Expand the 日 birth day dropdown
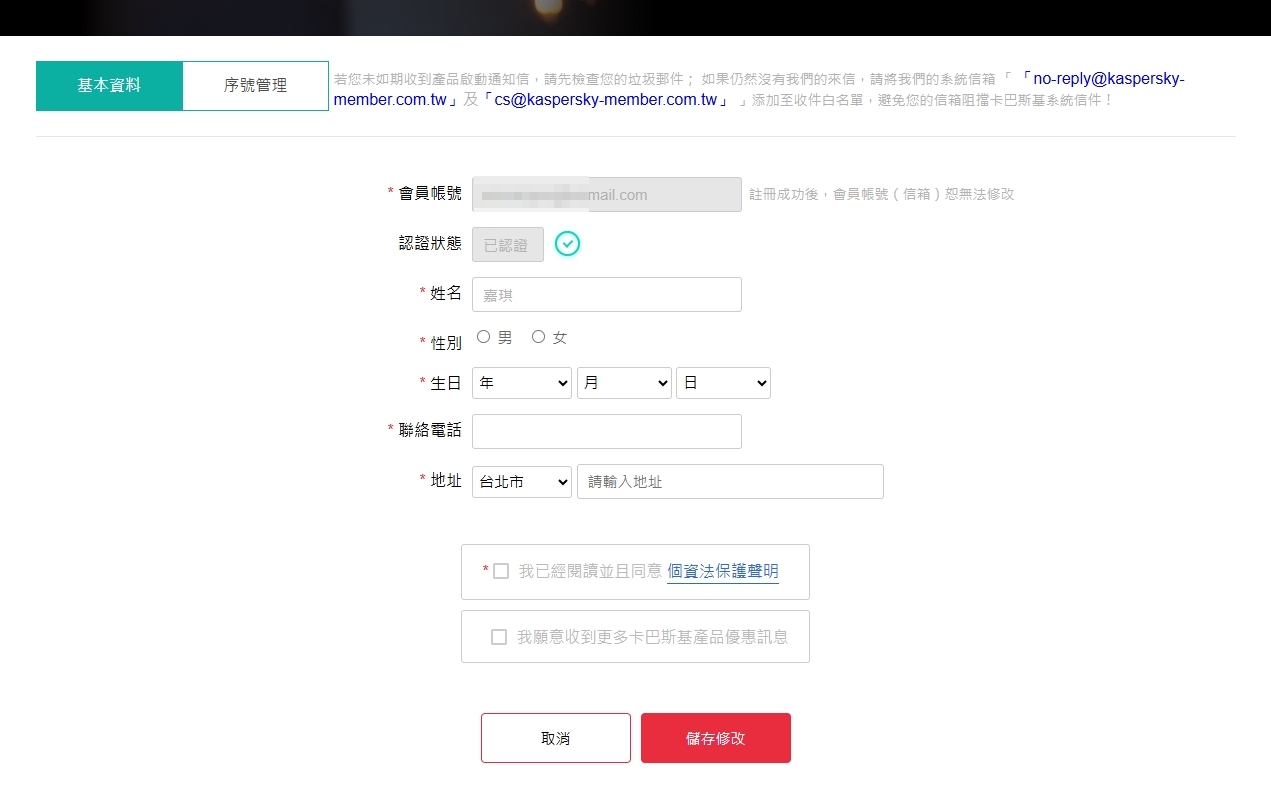Image resolution: width=1271 pixels, height=795 pixels. click(x=723, y=383)
